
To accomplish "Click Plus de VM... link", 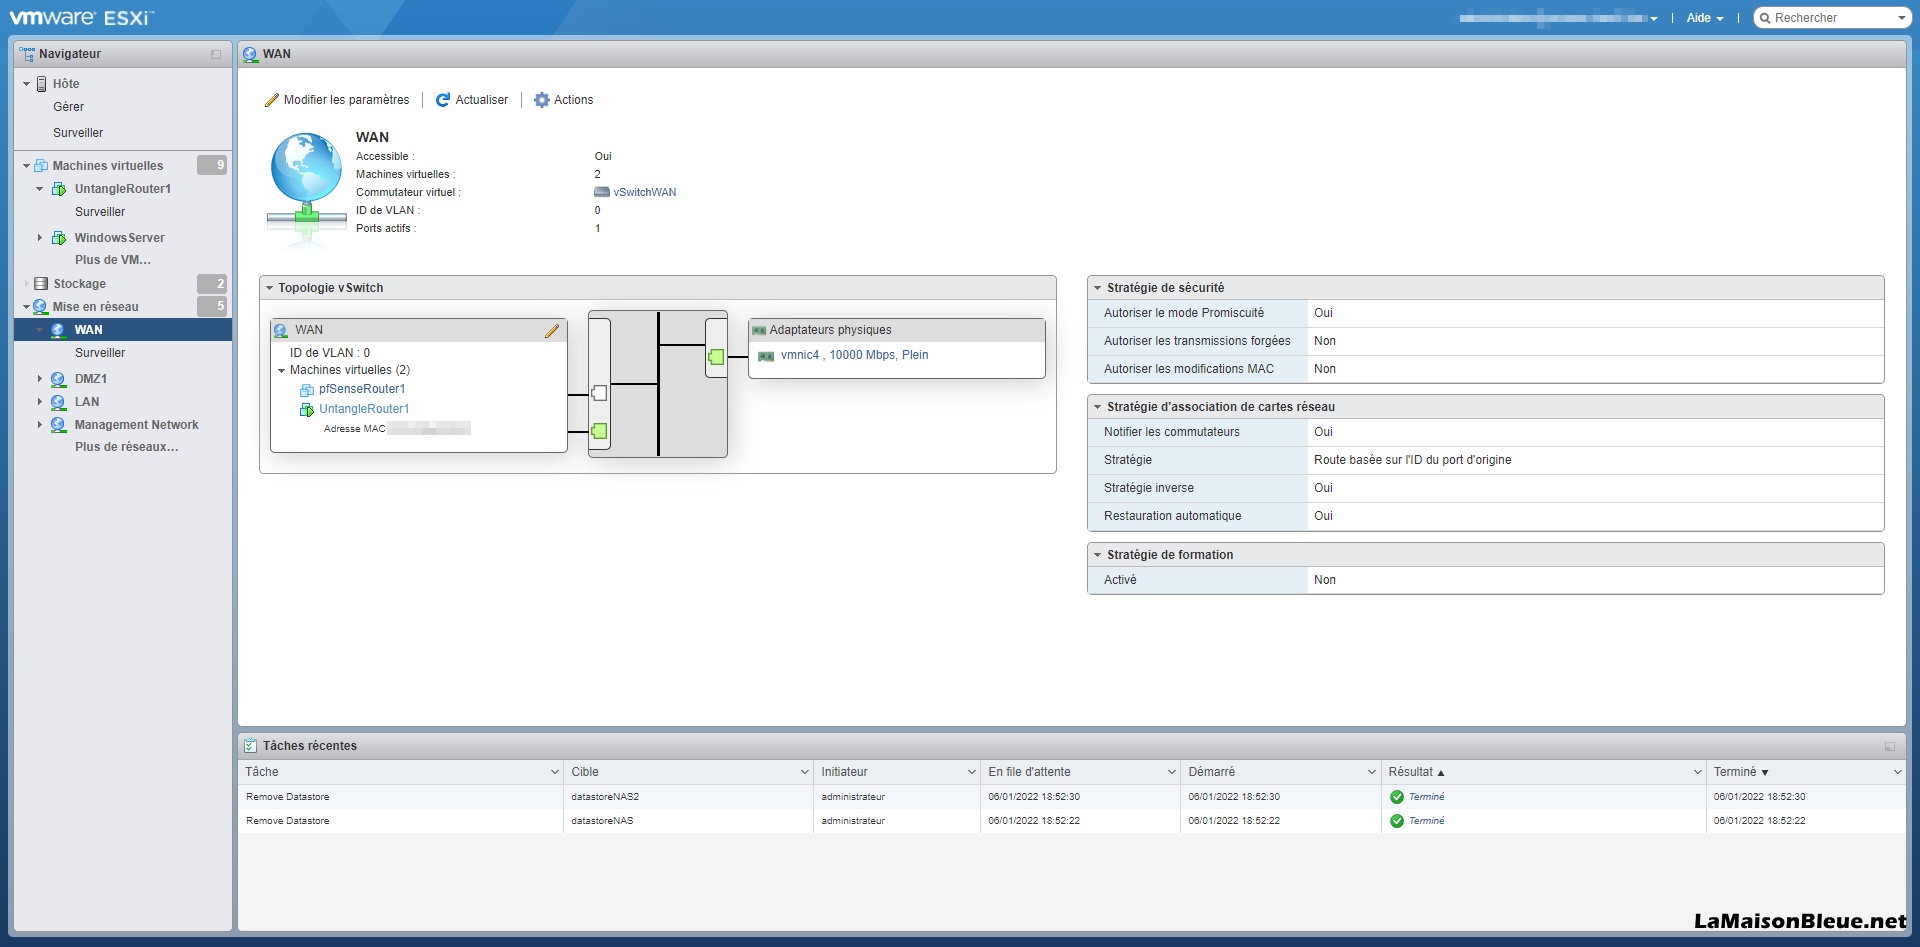I will pyautogui.click(x=113, y=260).
